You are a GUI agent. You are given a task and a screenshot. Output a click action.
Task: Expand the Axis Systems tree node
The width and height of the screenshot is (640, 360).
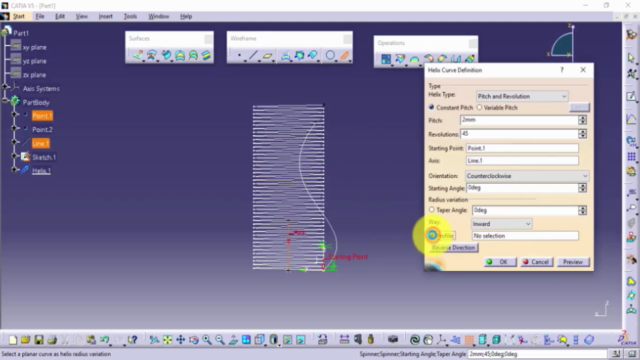click(5, 87)
